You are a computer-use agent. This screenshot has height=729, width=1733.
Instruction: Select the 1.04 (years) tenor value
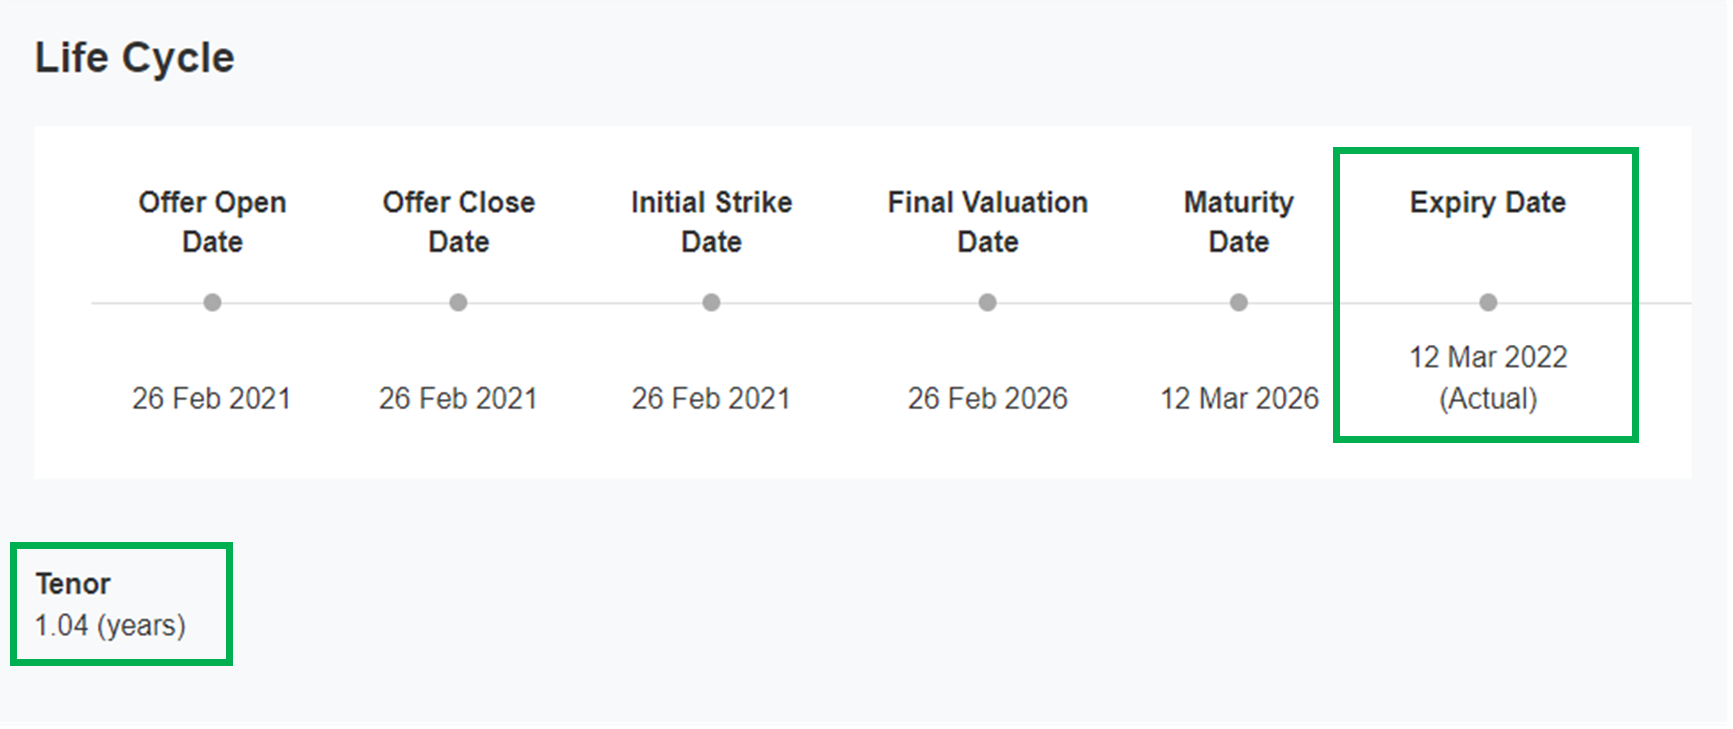(110, 626)
